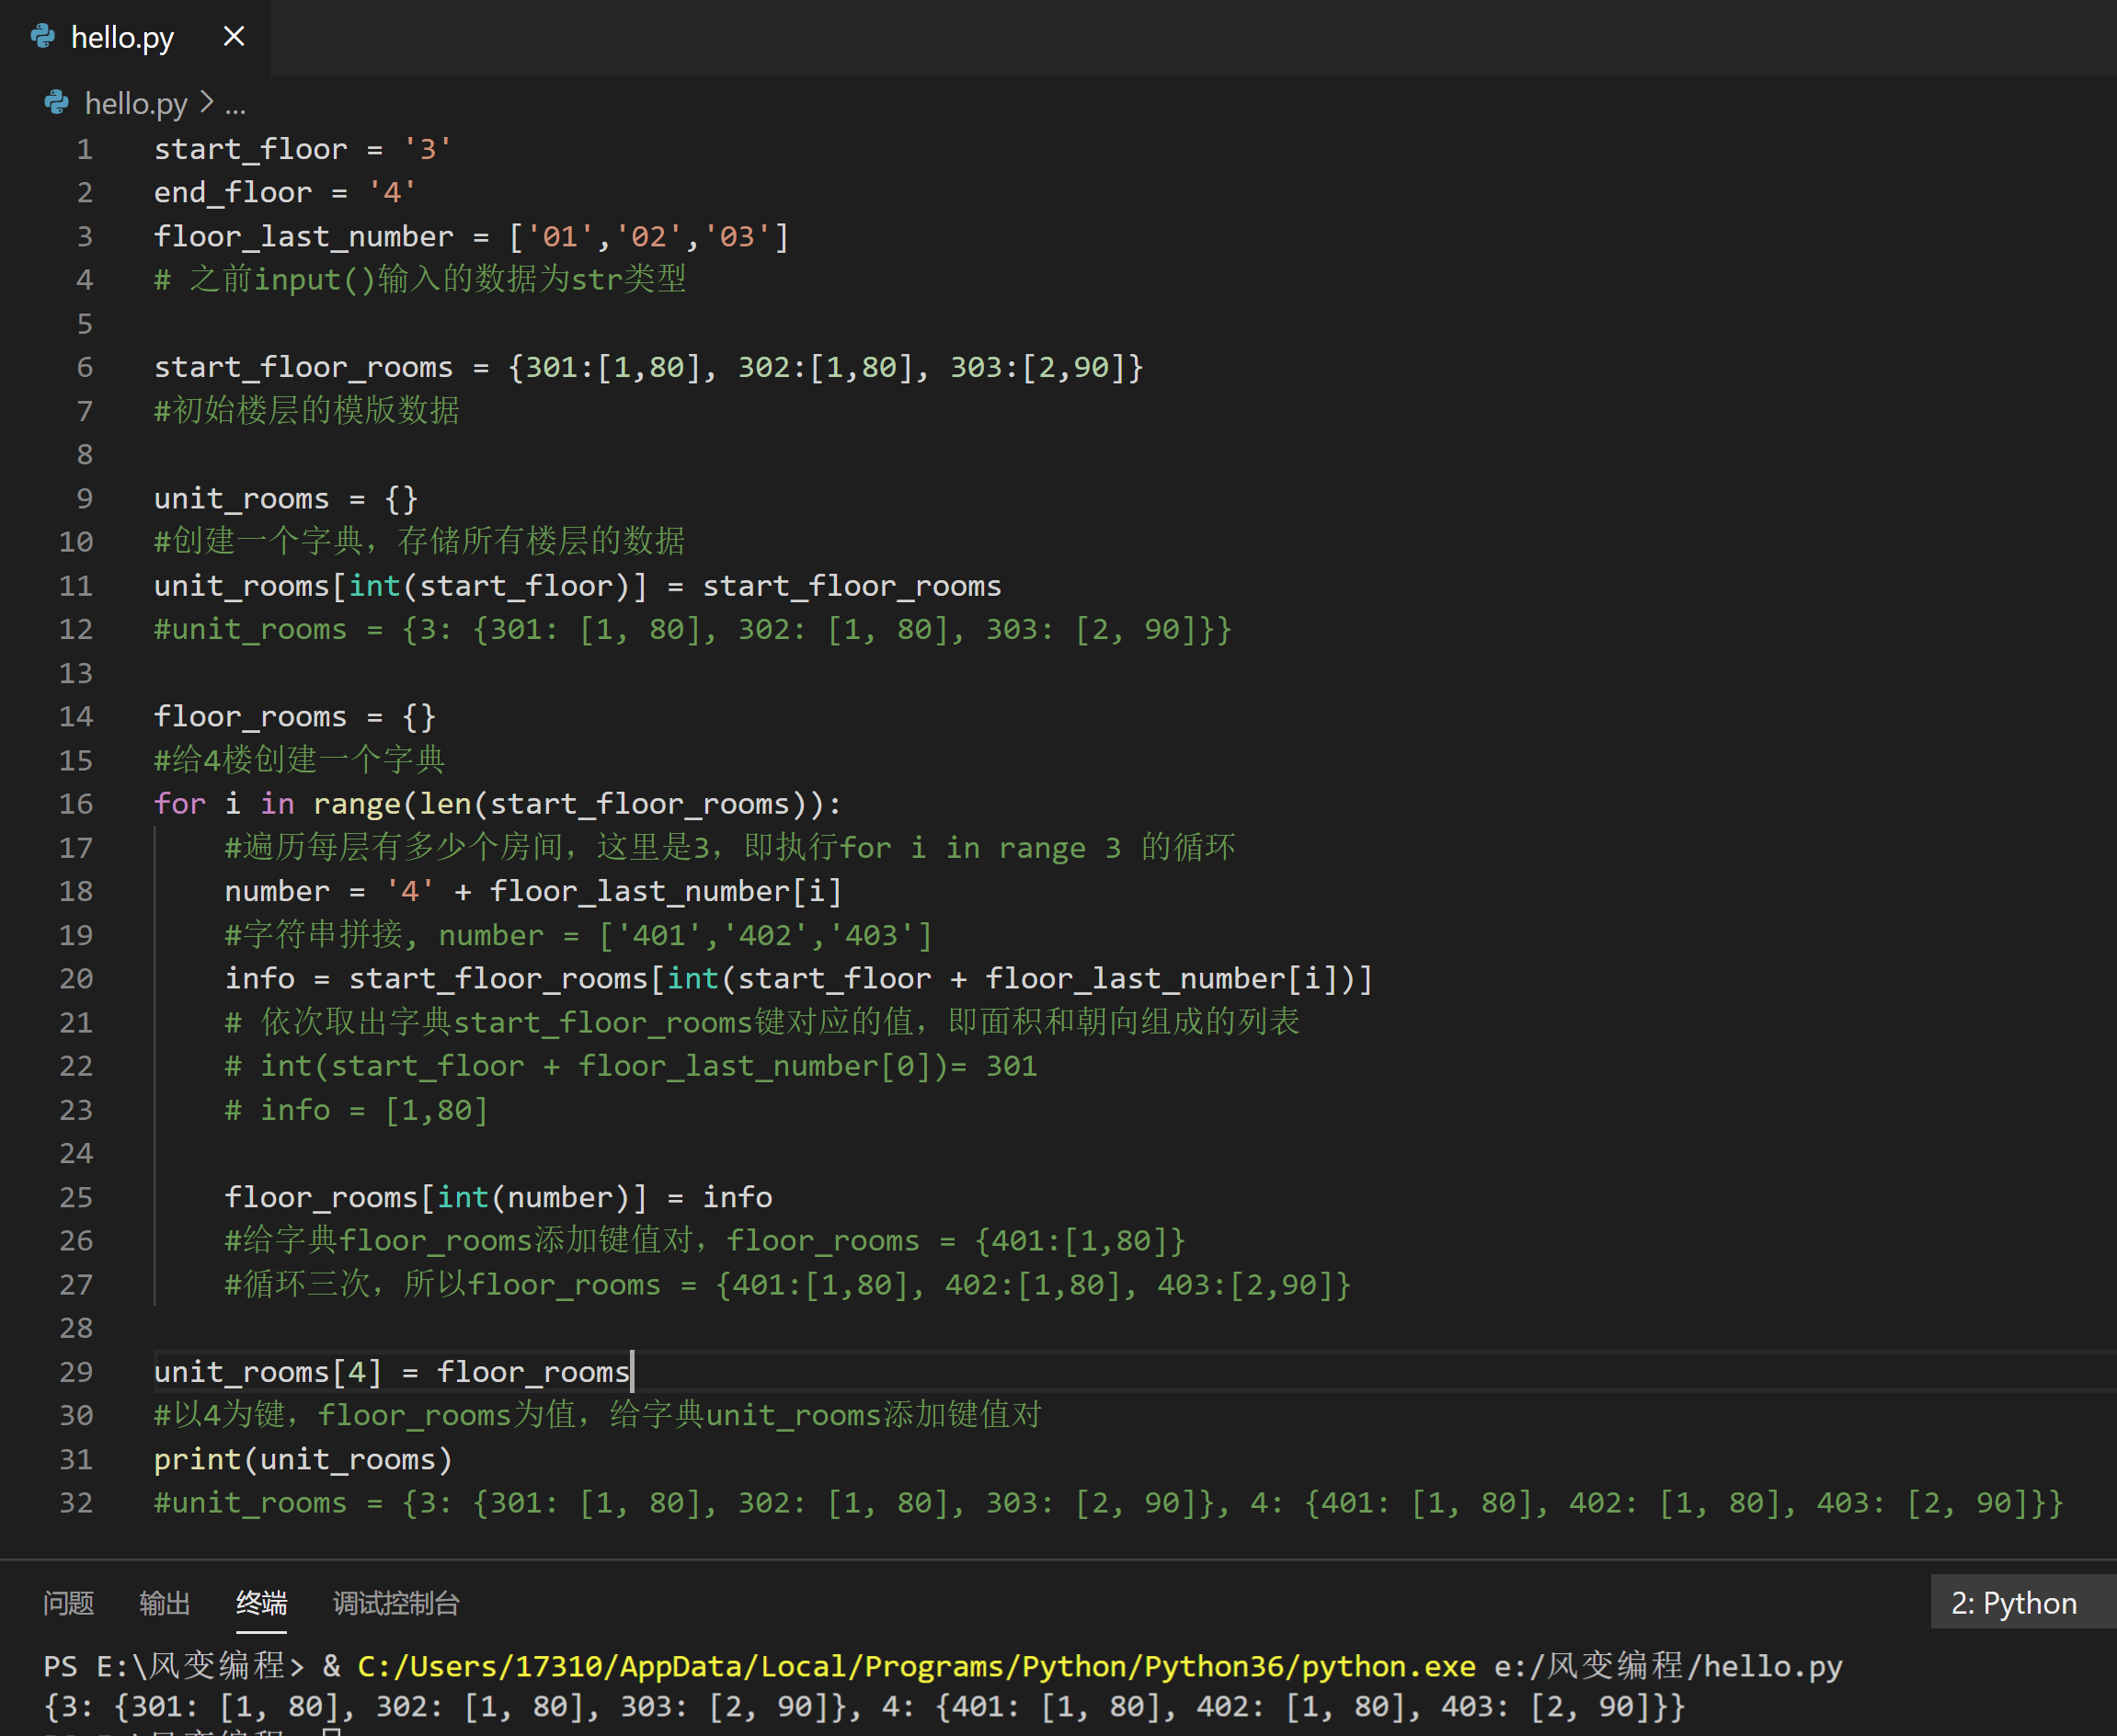Viewport: 2117px width, 1736px height.
Task: Click the text floor_rooms = {} on line 14
Action: tap(295, 716)
